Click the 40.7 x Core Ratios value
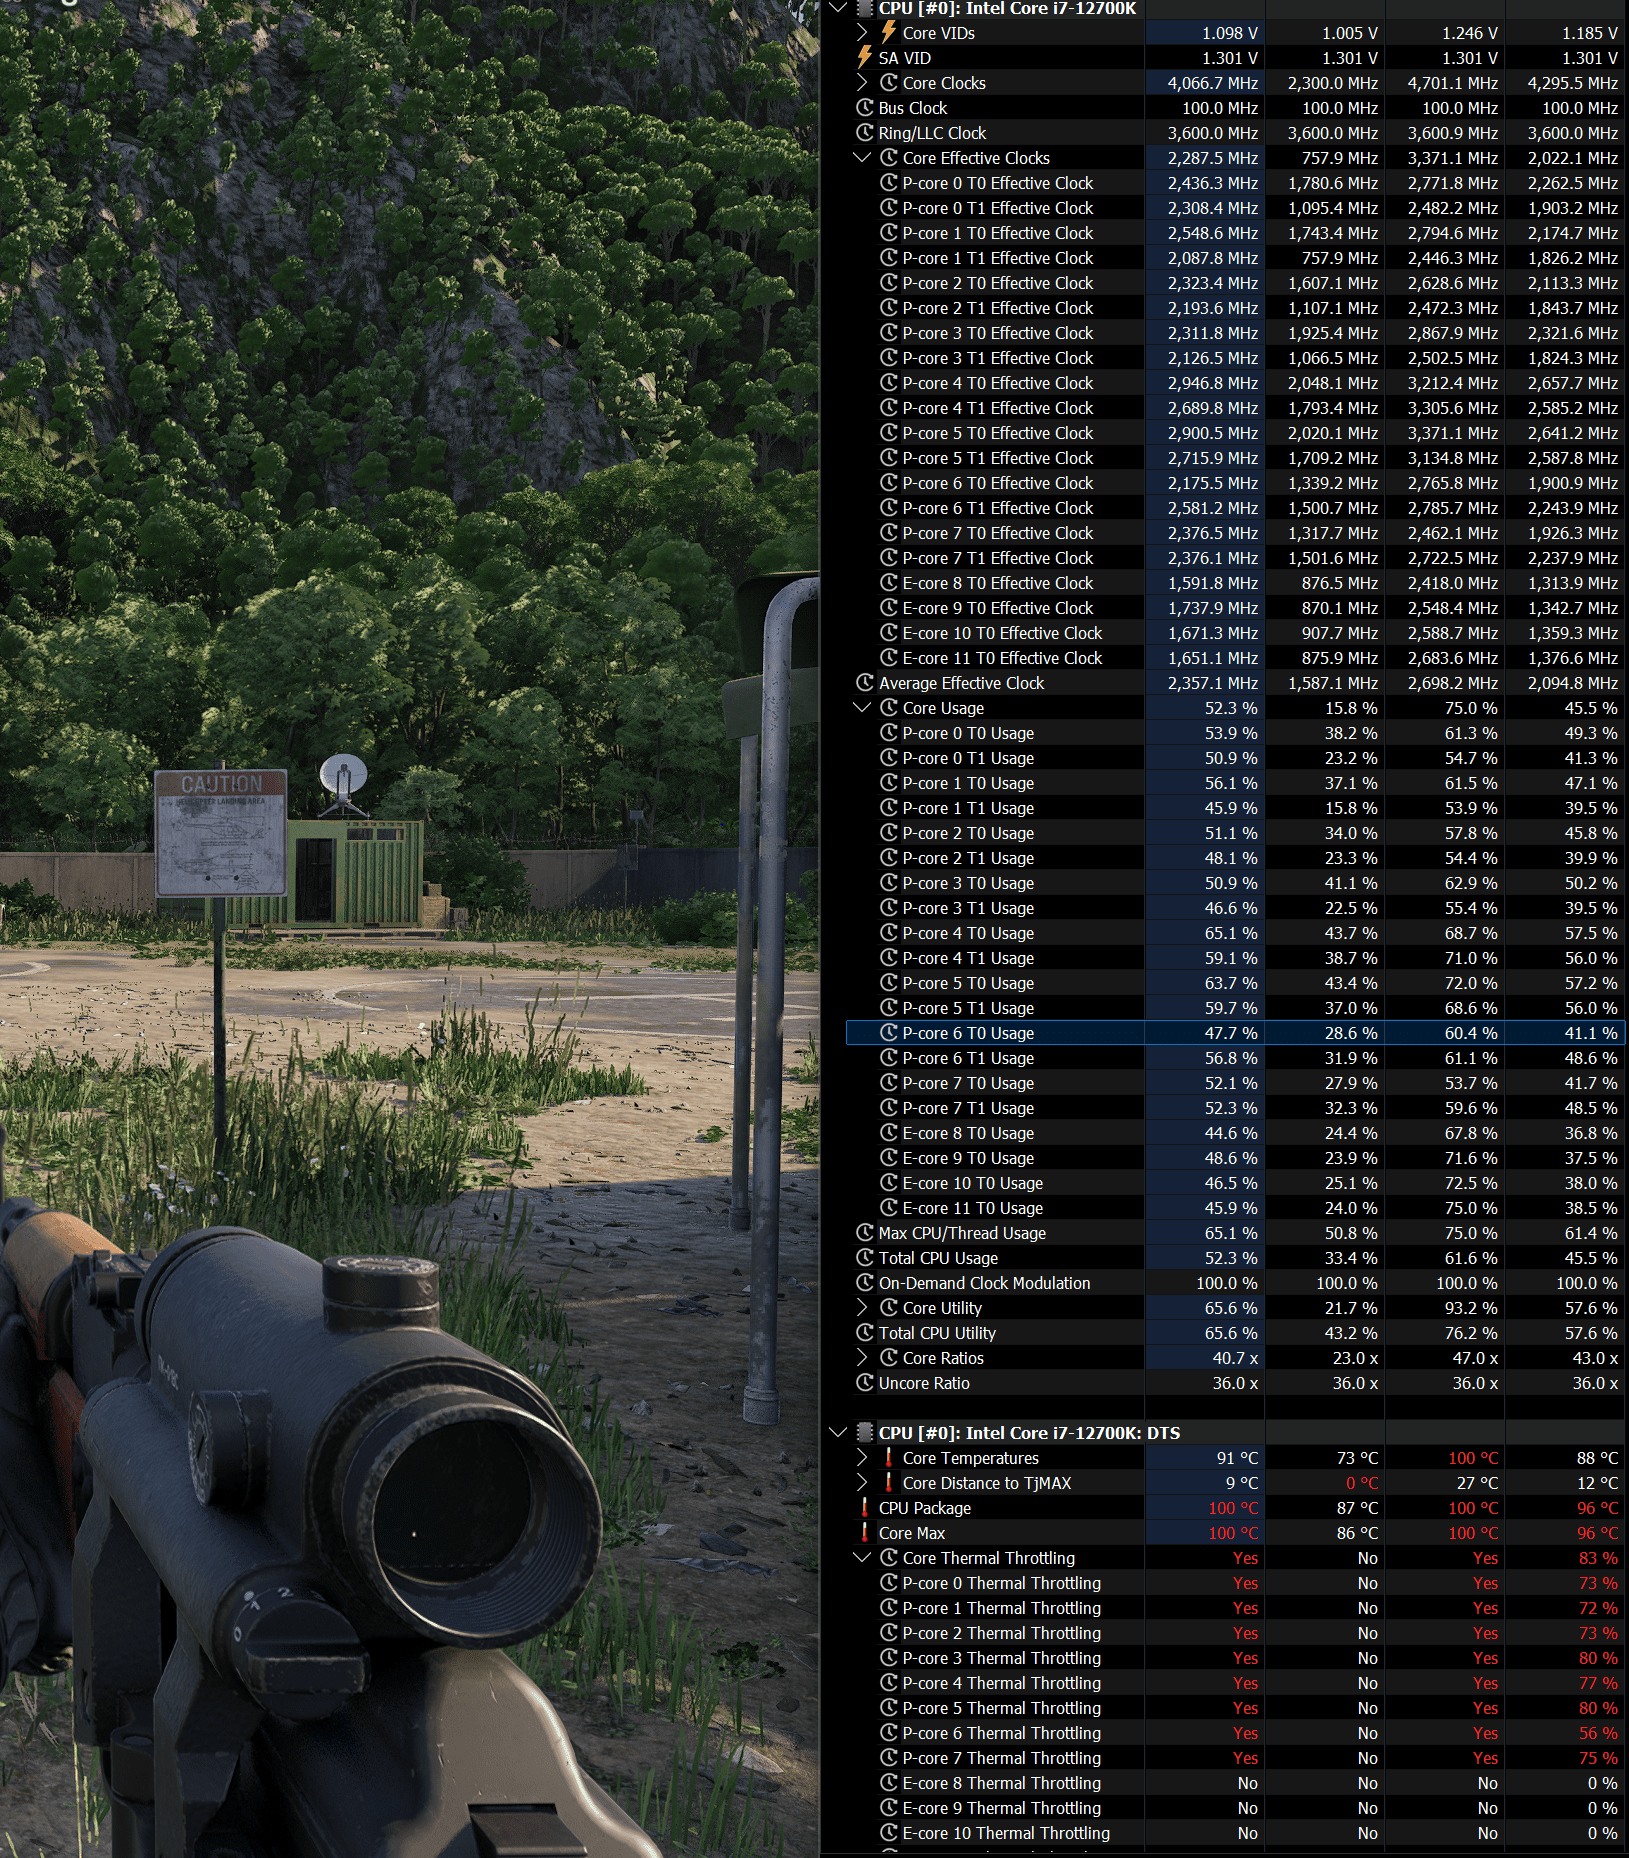This screenshot has width=1629, height=1858. pyautogui.click(x=1235, y=1358)
